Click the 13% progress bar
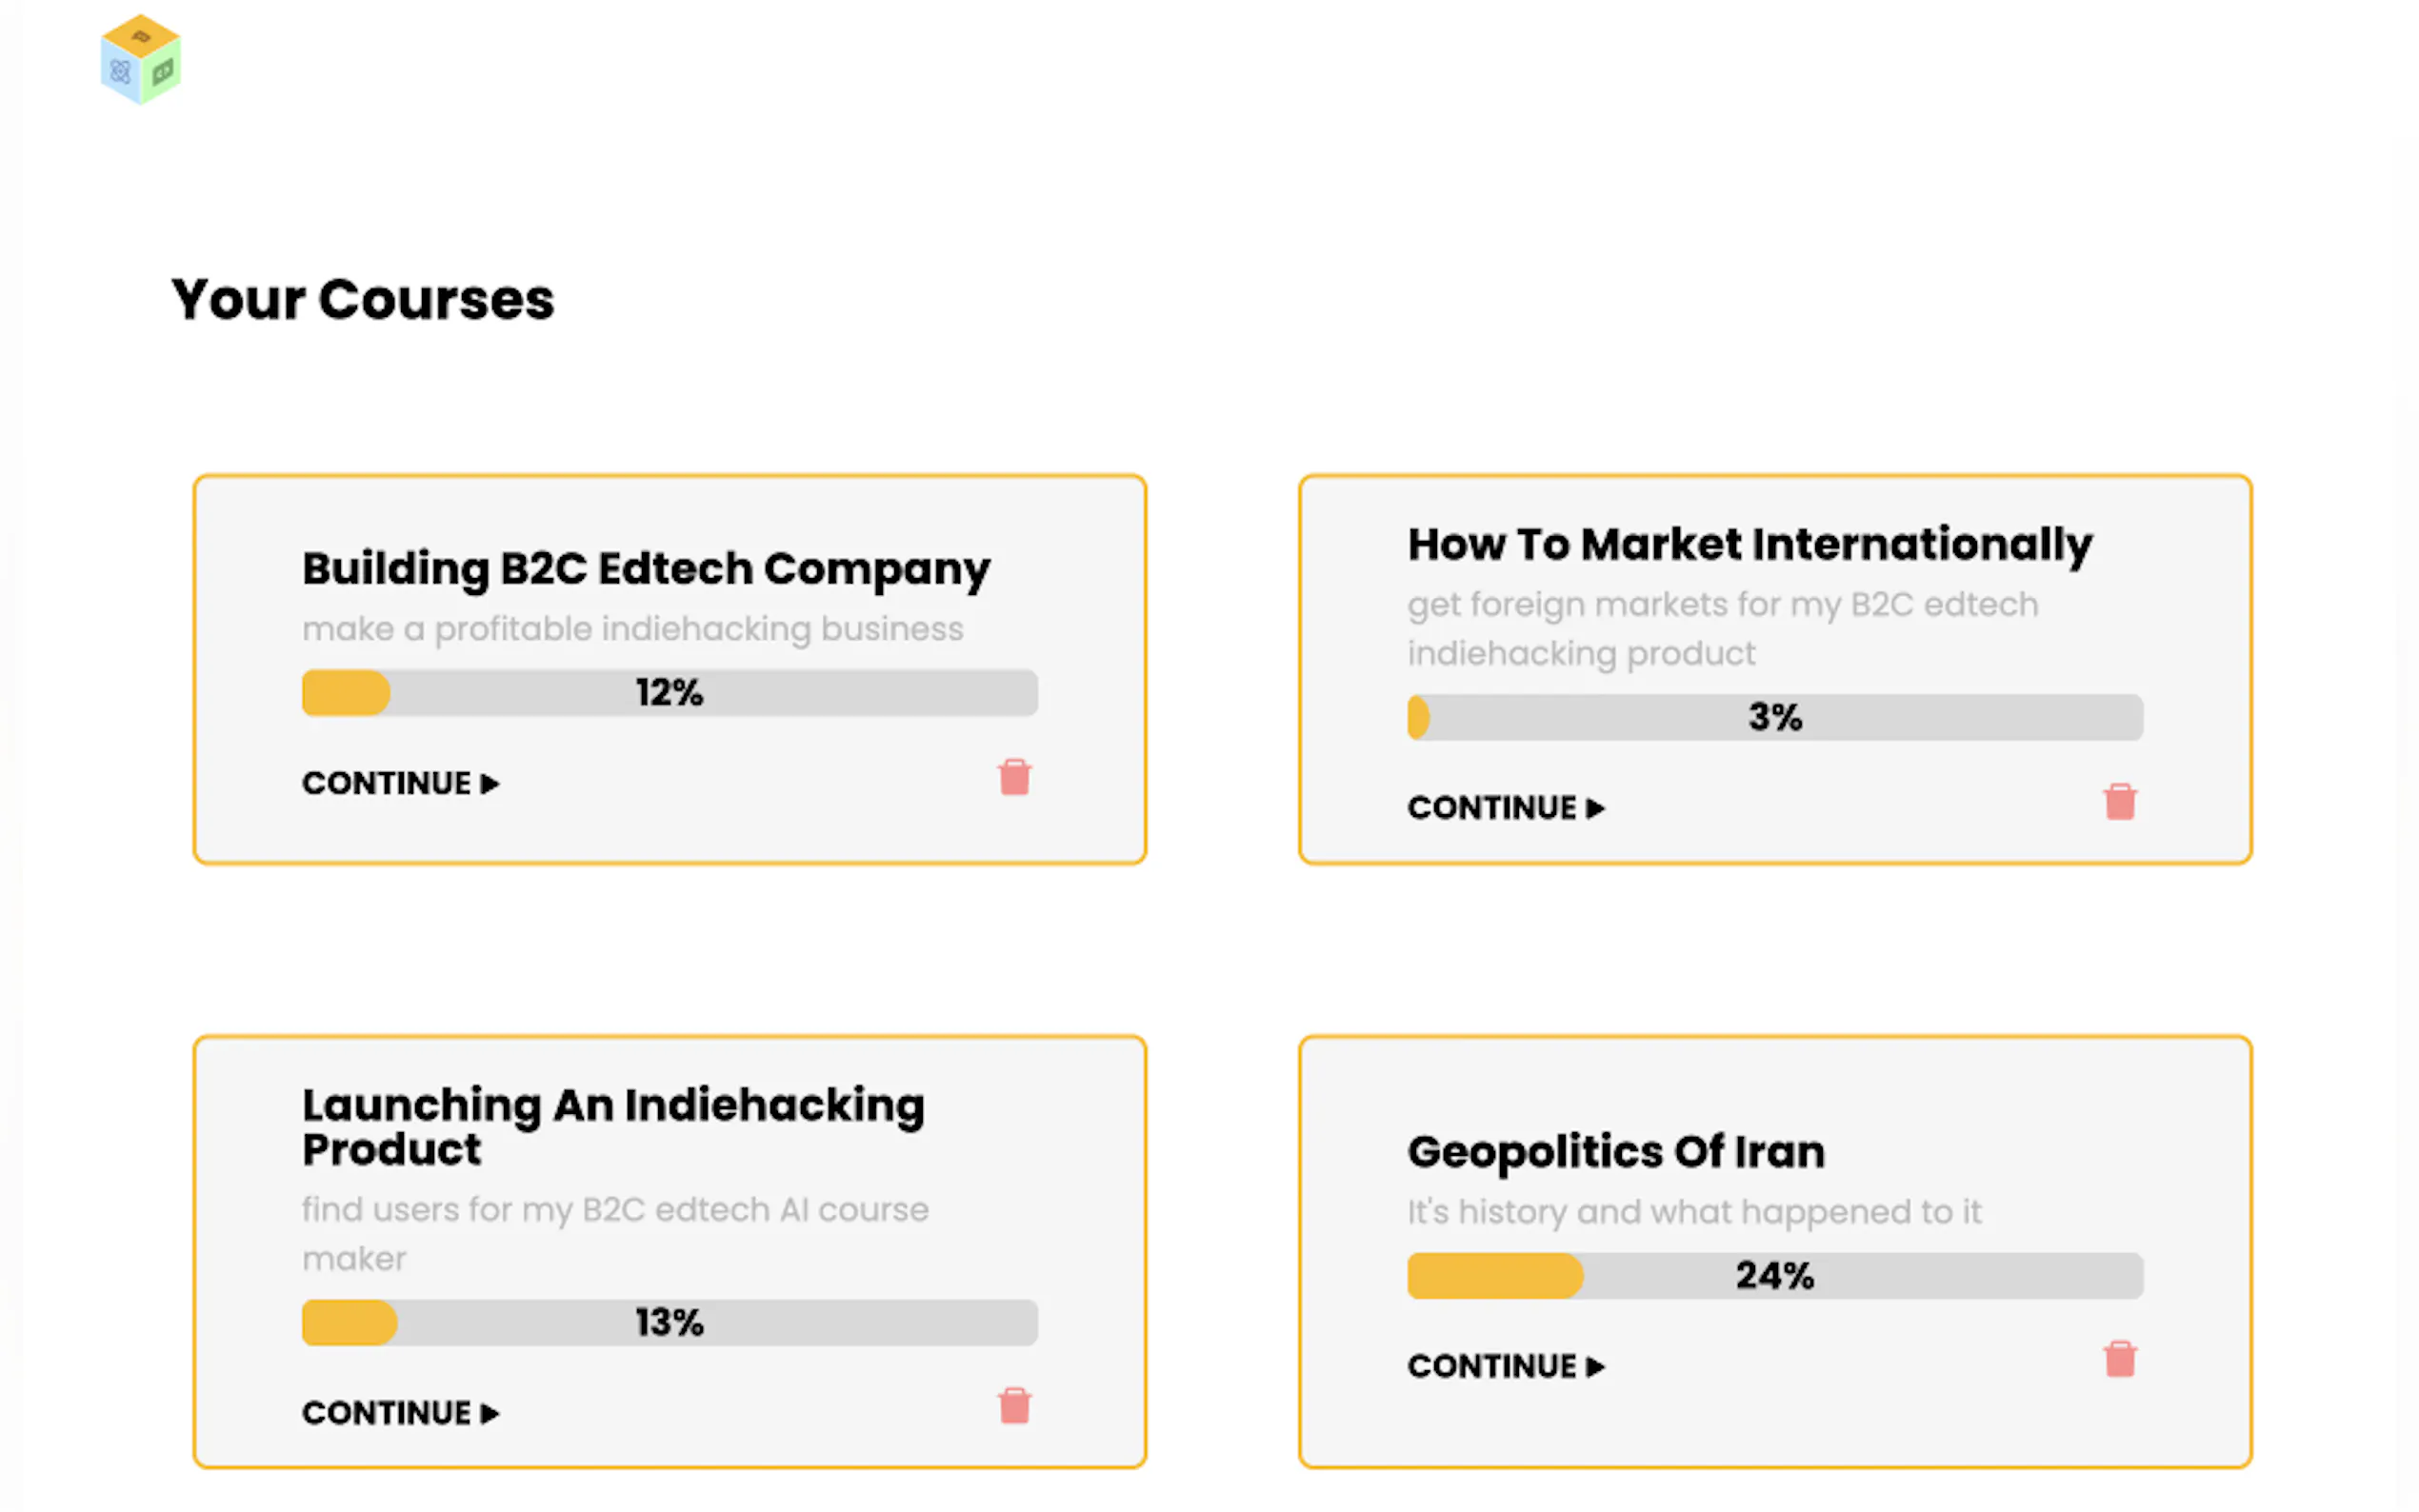Image resolution: width=2419 pixels, height=1512 pixels. point(669,1323)
